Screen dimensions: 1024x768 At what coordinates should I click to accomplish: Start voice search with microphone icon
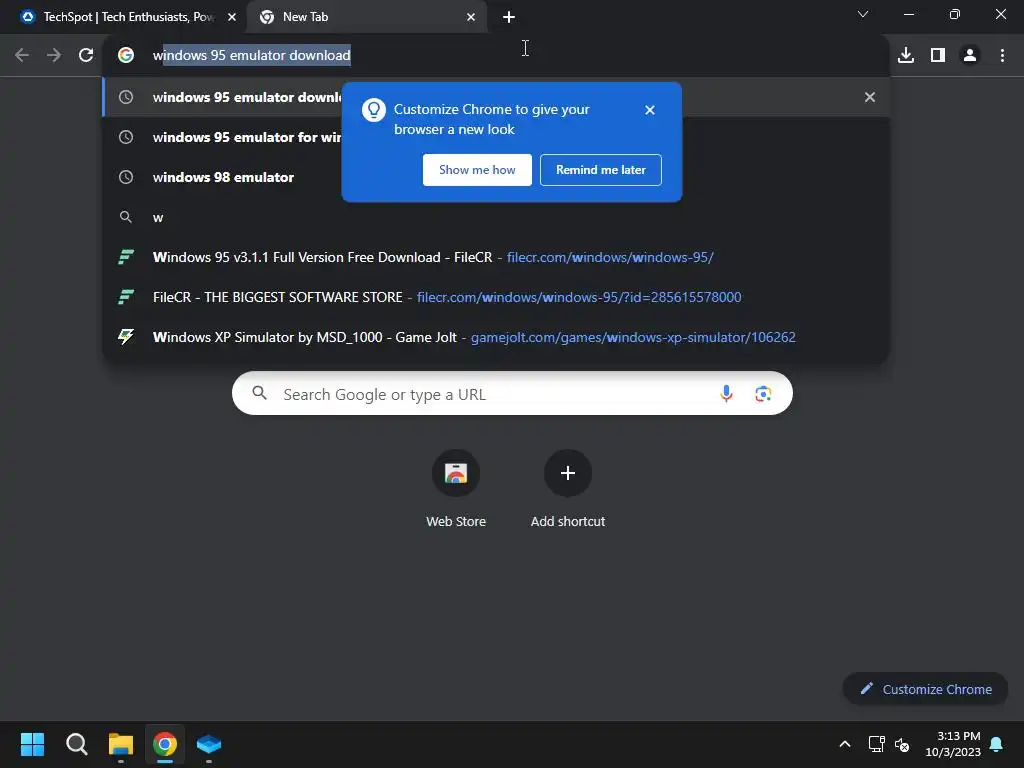click(x=726, y=394)
